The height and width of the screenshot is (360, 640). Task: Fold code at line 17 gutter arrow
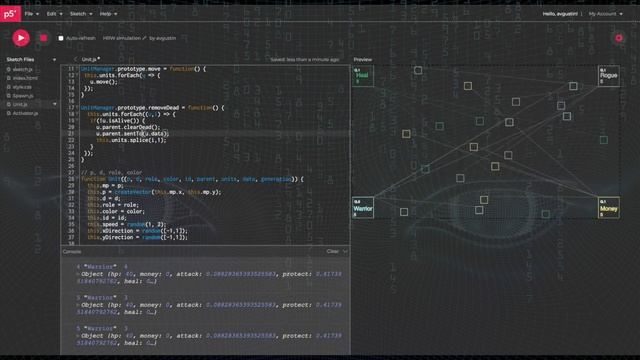coord(77,108)
